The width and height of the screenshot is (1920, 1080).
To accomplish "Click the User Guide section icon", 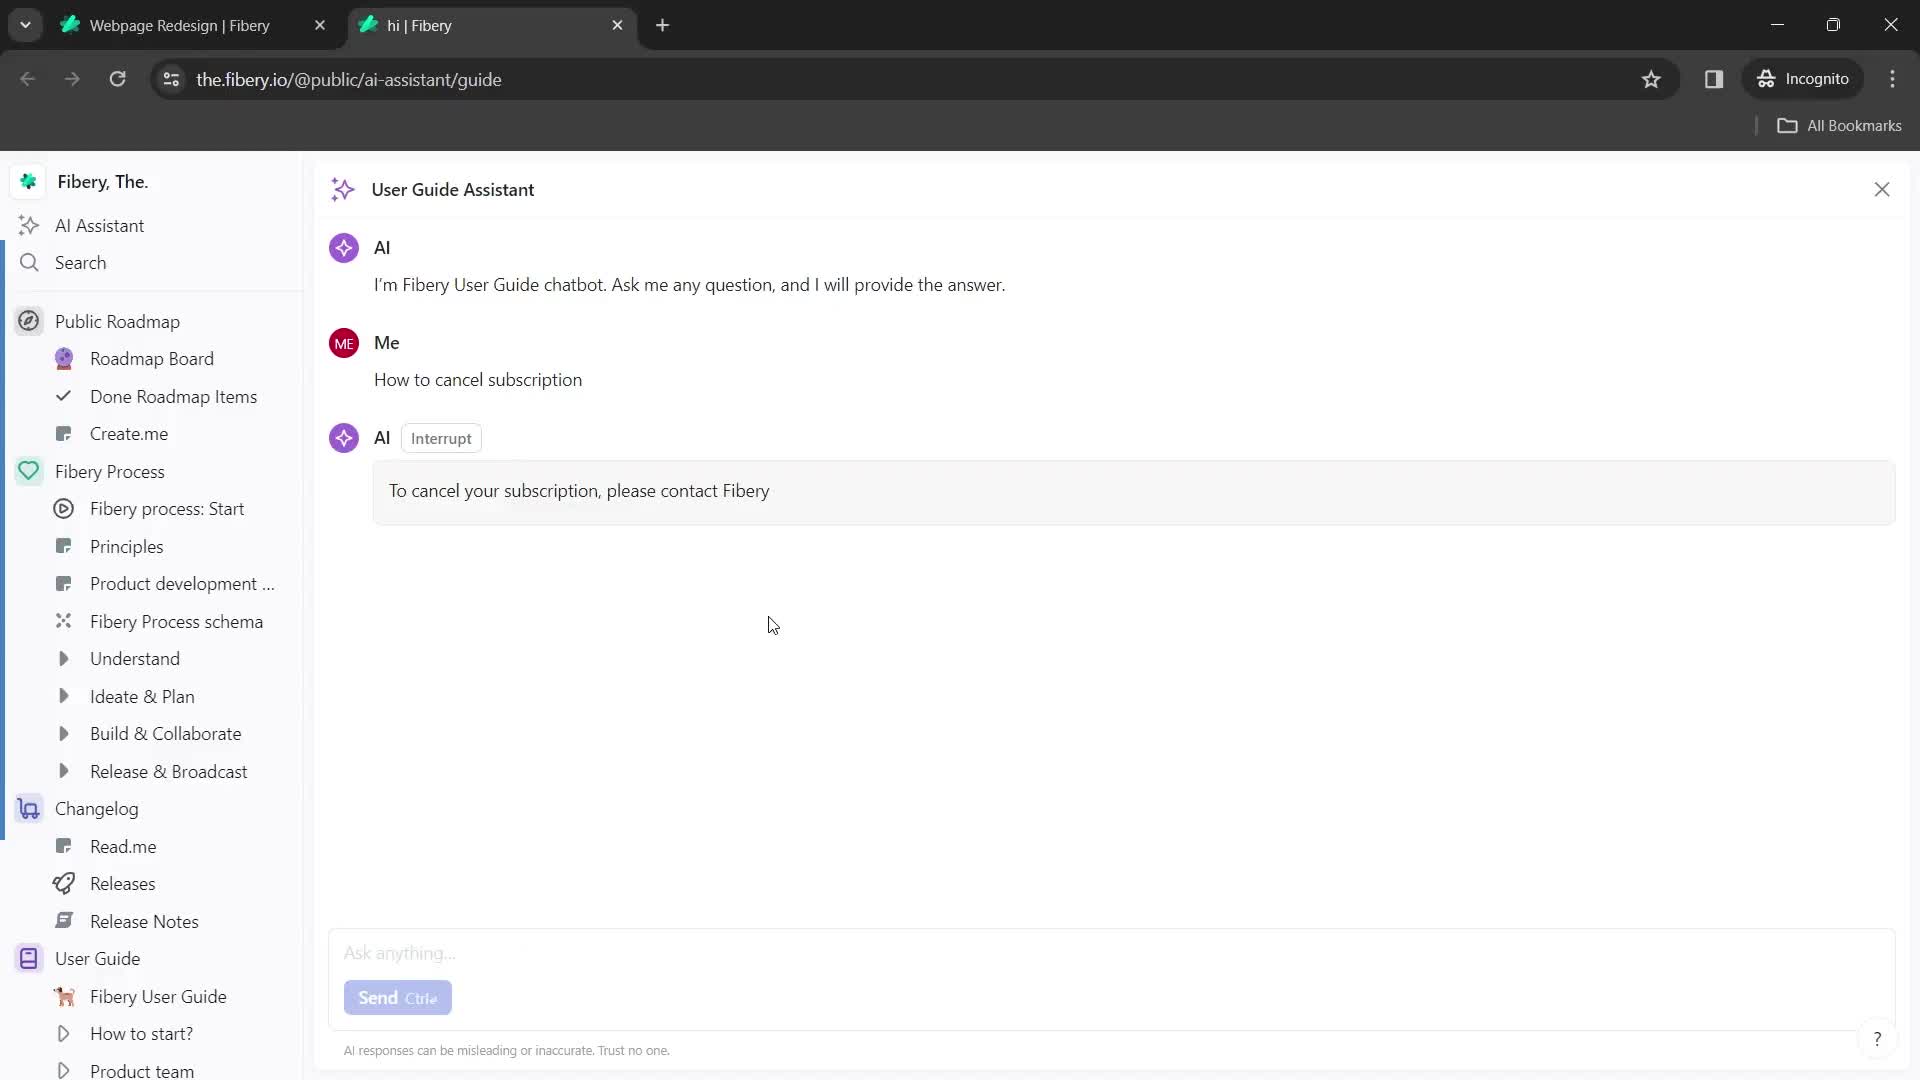I will point(29,957).
